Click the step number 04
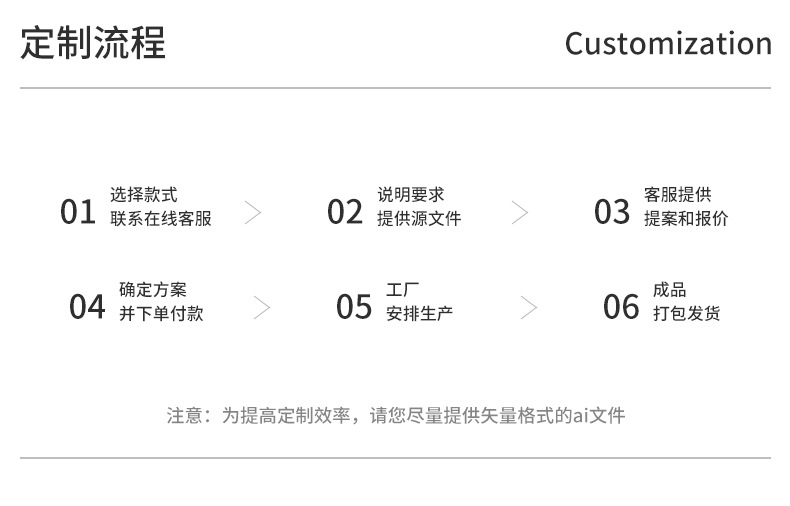The image size is (790, 506). click(87, 307)
